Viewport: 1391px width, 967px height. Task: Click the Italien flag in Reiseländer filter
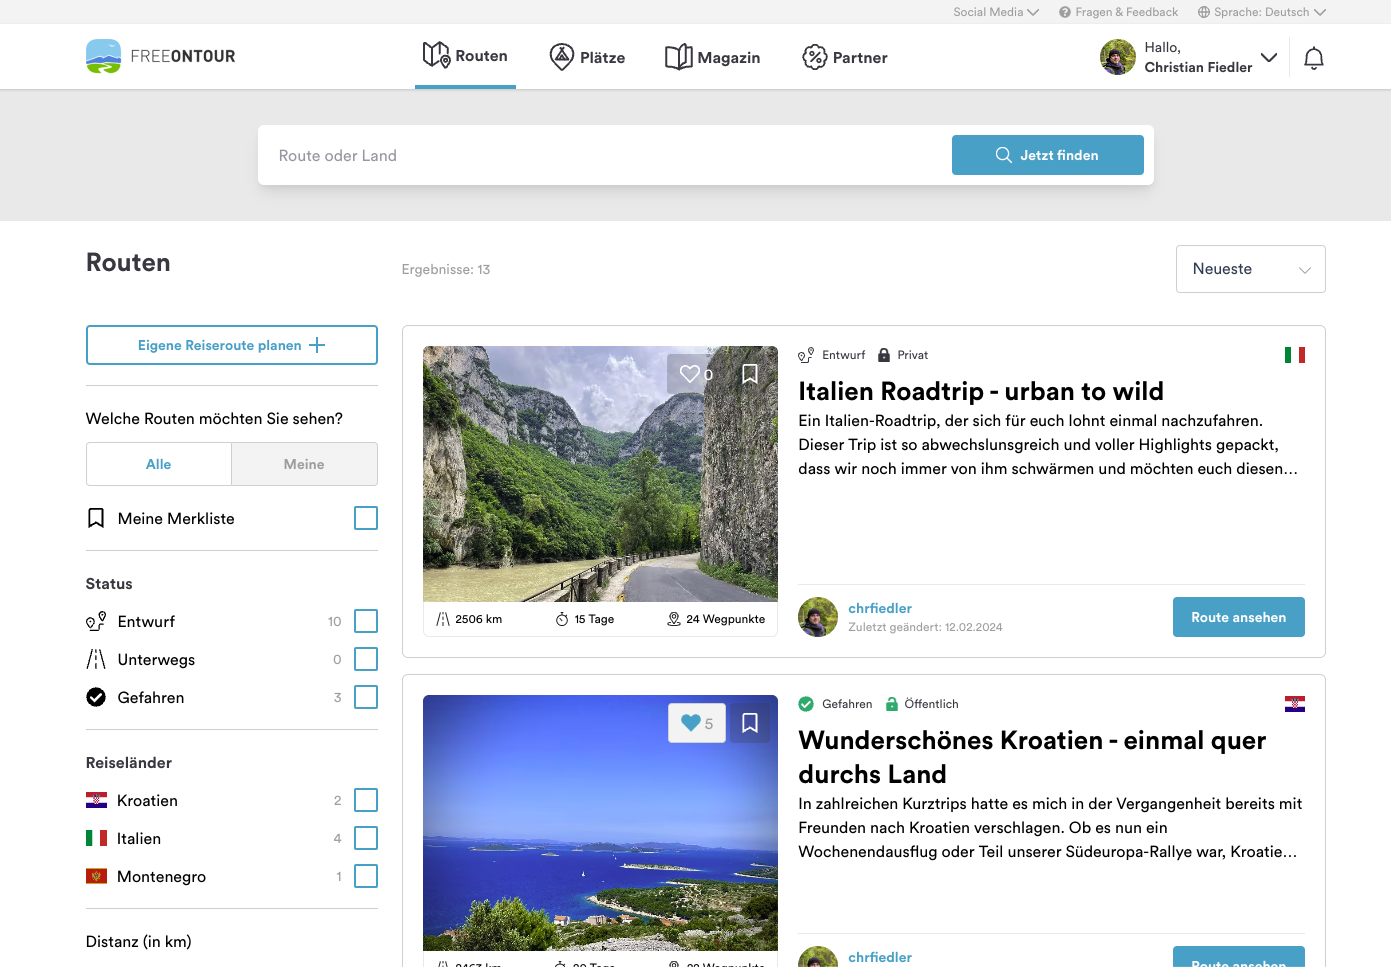point(96,838)
